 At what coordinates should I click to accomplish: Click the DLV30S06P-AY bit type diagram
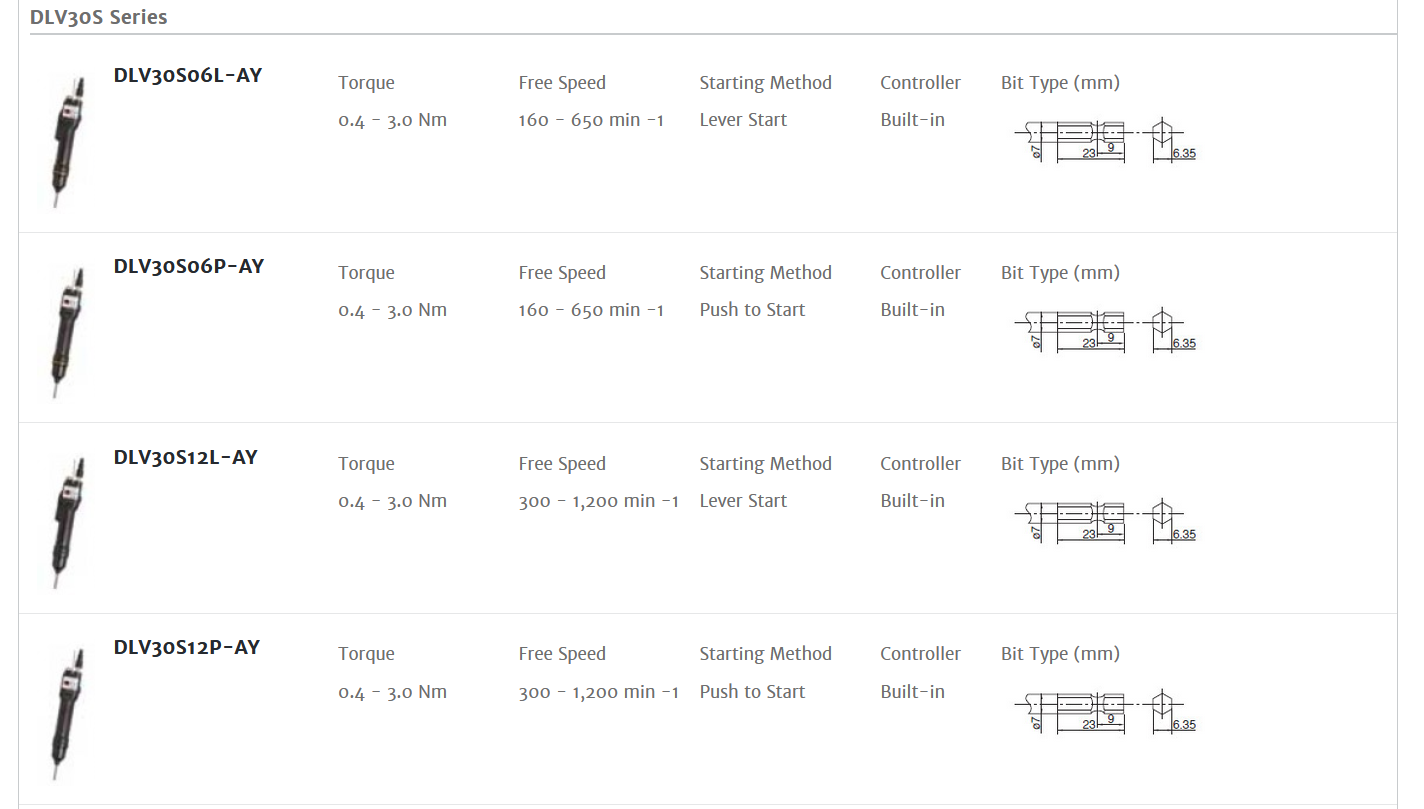coord(1105,331)
